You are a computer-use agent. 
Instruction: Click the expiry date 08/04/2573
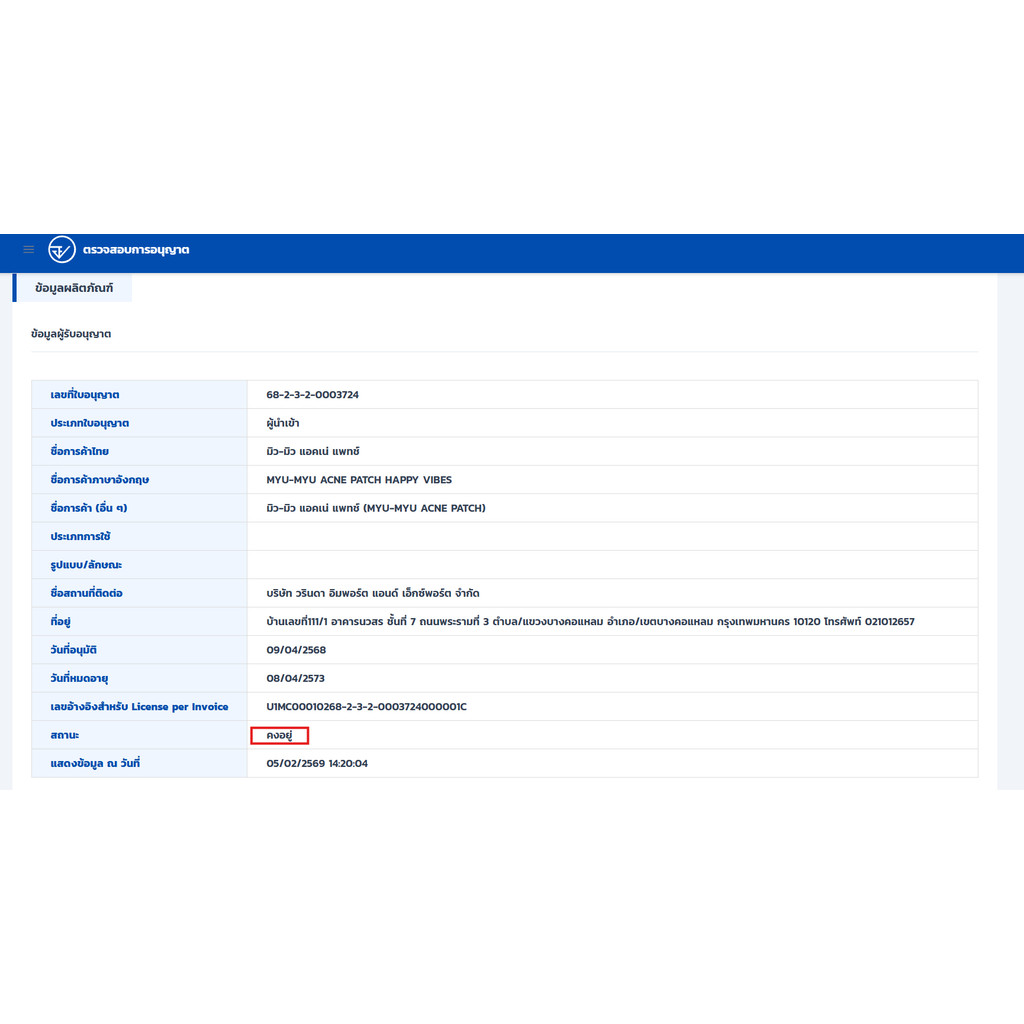coord(295,679)
